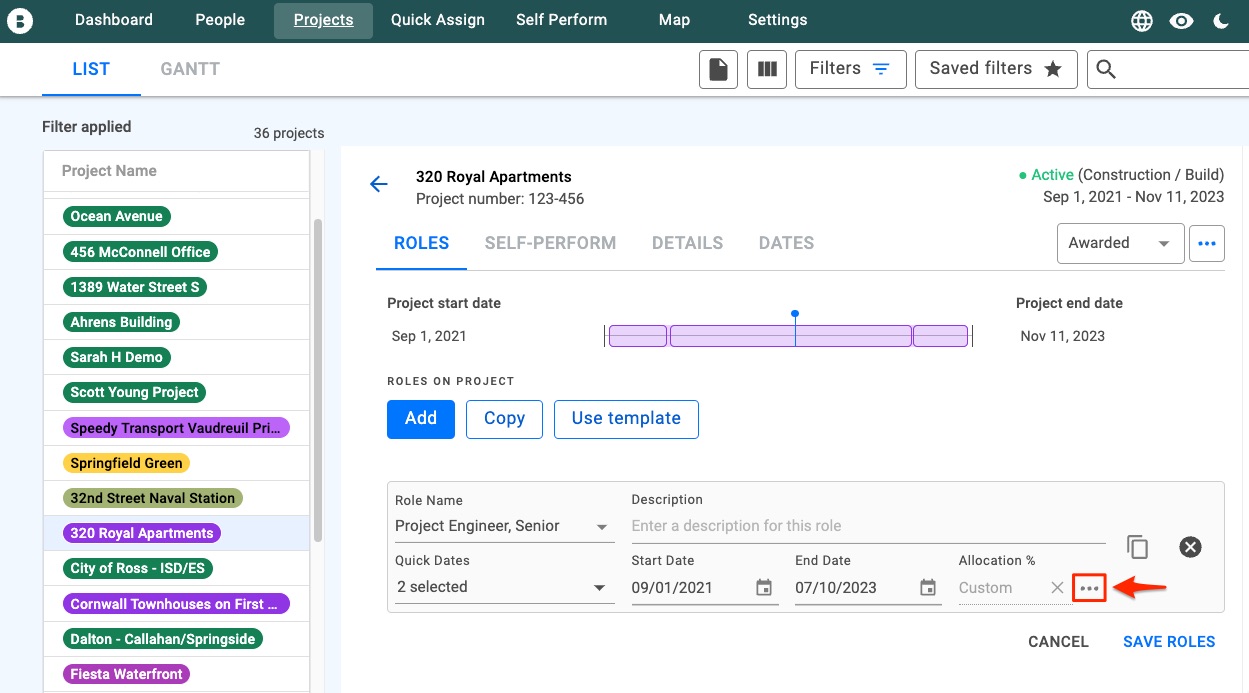Open the Projects menu

point(323,20)
